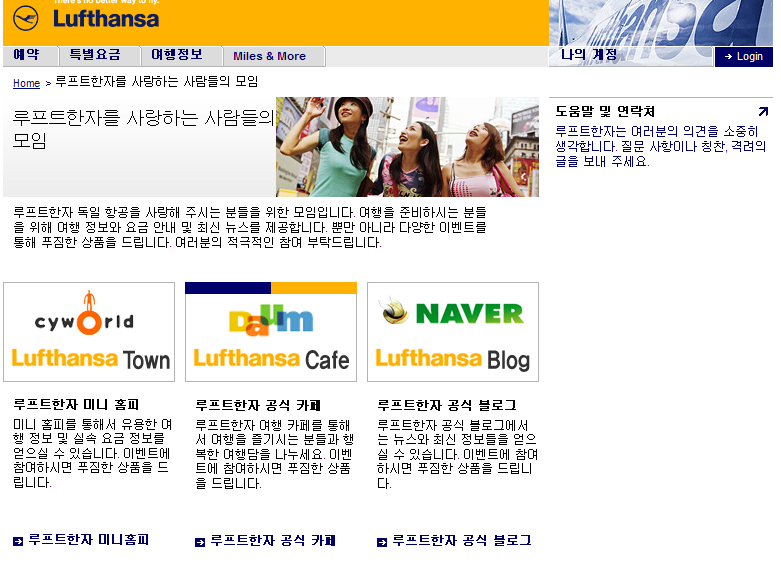This screenshot has height=562, width=781.
Task: Click the 공식 블로그 description paragraph
Action: pos(457,454)
